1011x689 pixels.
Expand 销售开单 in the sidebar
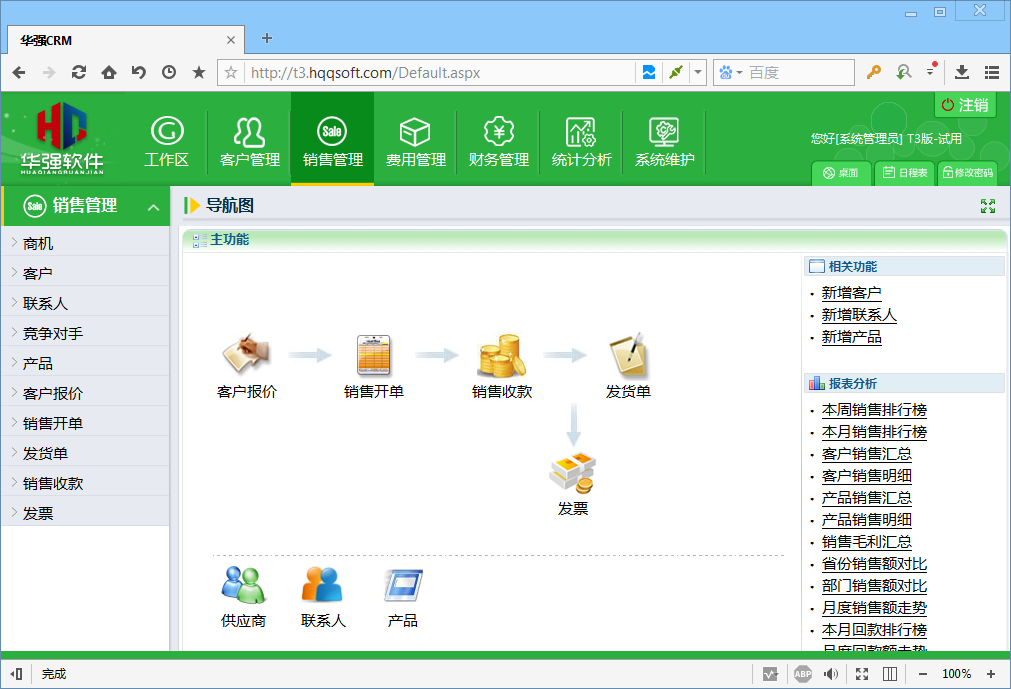coord(86,423)
